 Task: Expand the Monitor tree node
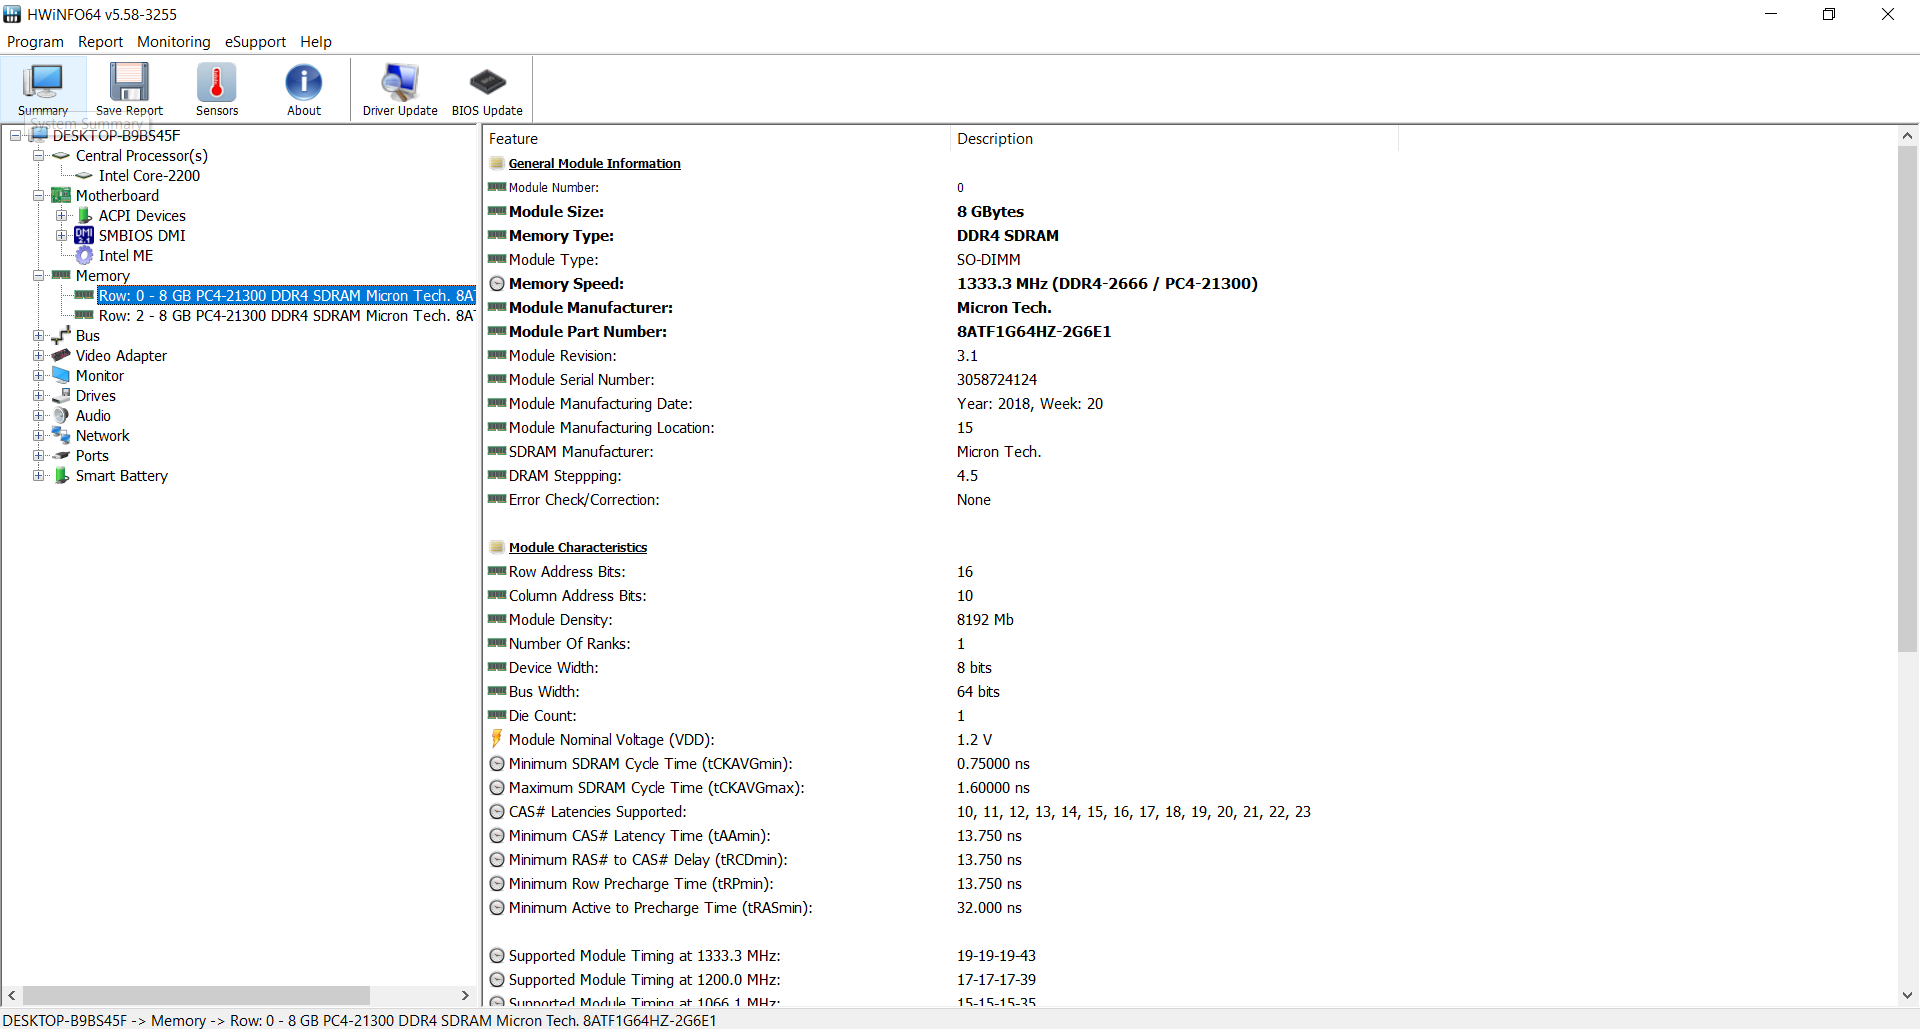tap(38, 375)
